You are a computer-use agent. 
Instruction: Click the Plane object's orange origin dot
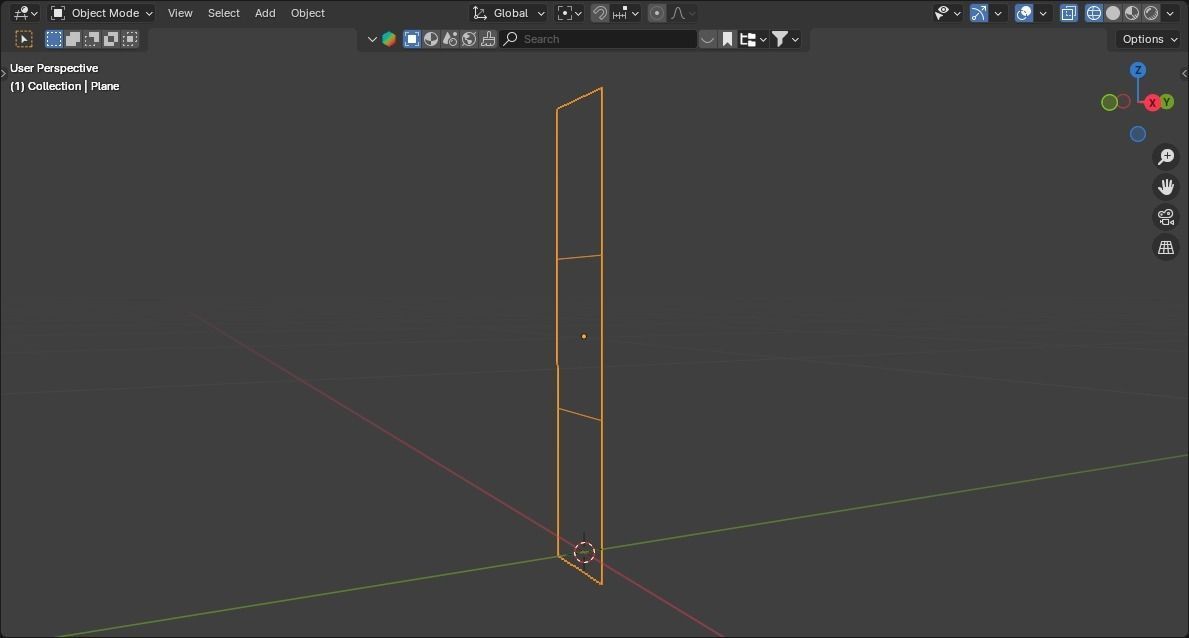(583, 336)
